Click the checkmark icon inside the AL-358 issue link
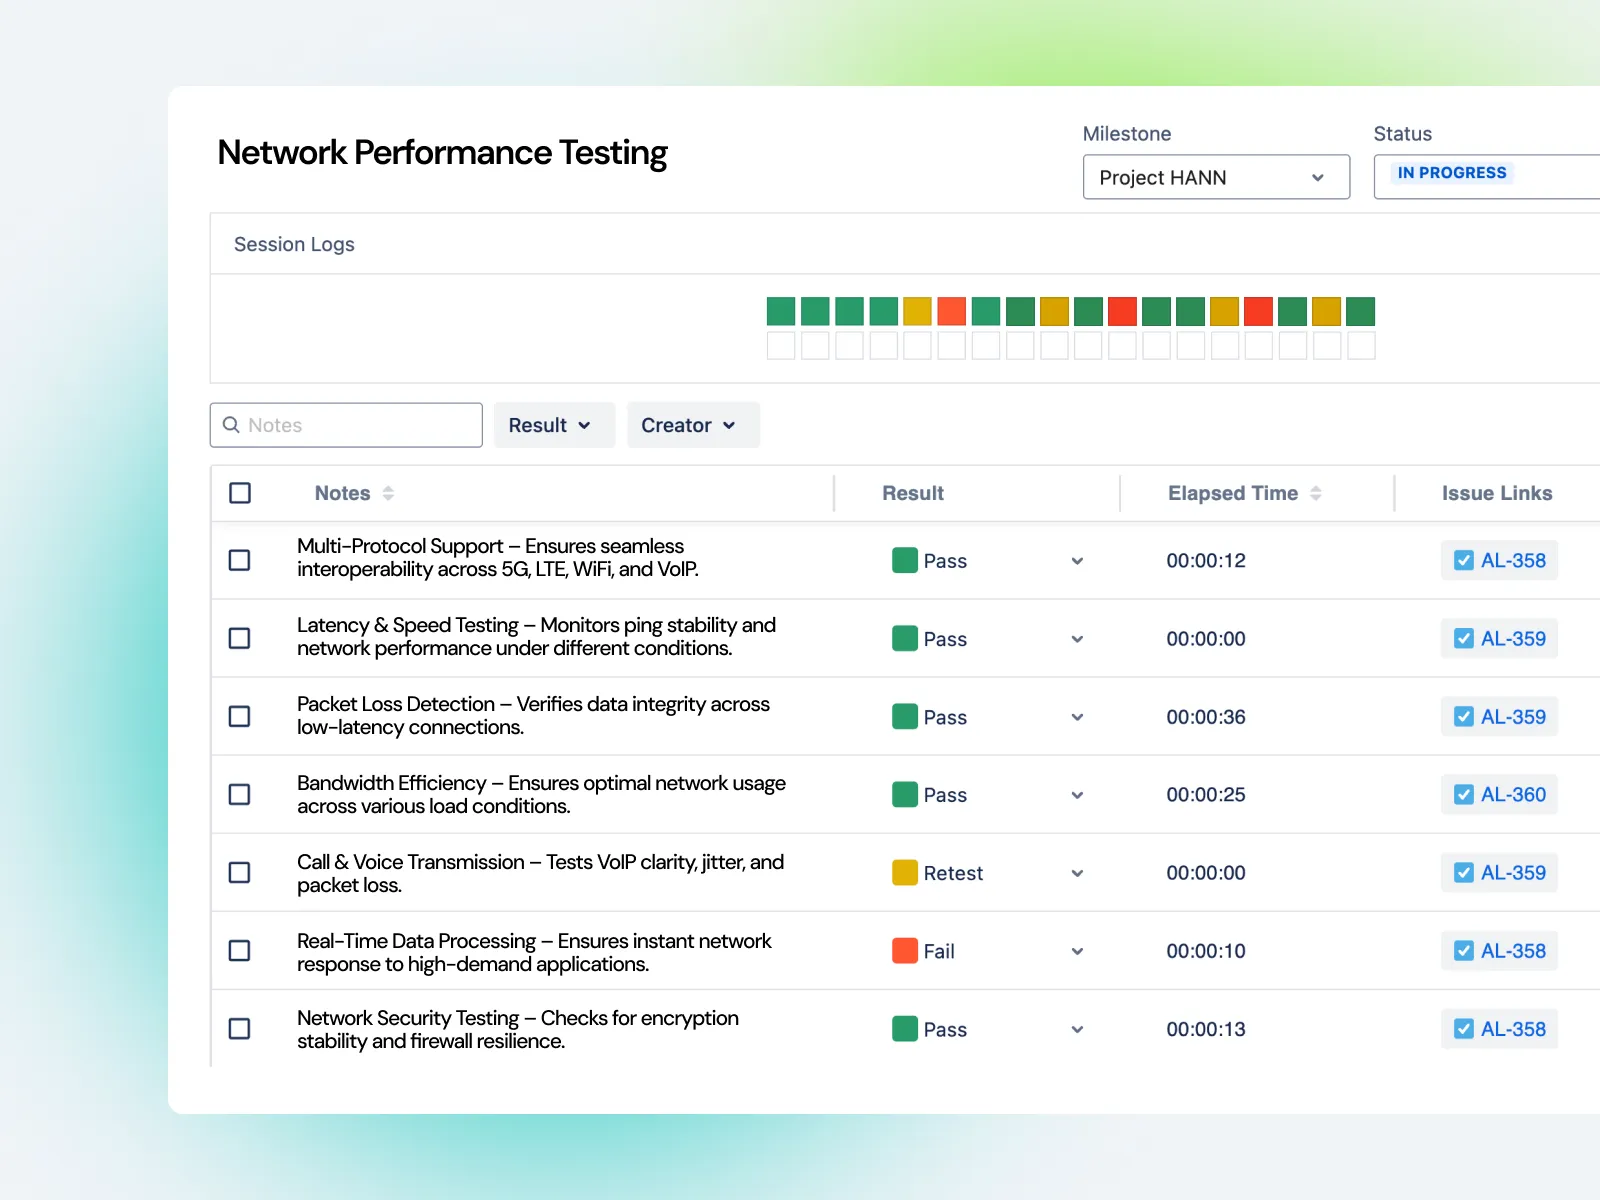 1464,560
